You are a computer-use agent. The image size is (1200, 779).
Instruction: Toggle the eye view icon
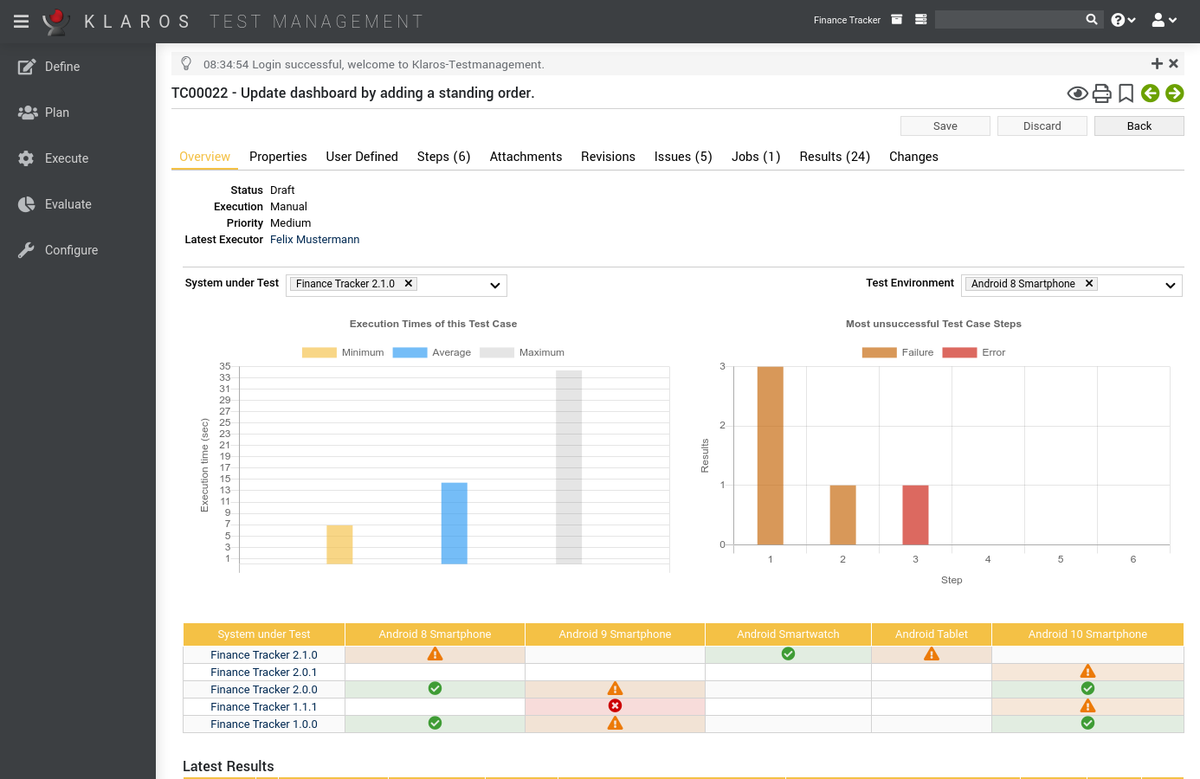pos(1078,94)
